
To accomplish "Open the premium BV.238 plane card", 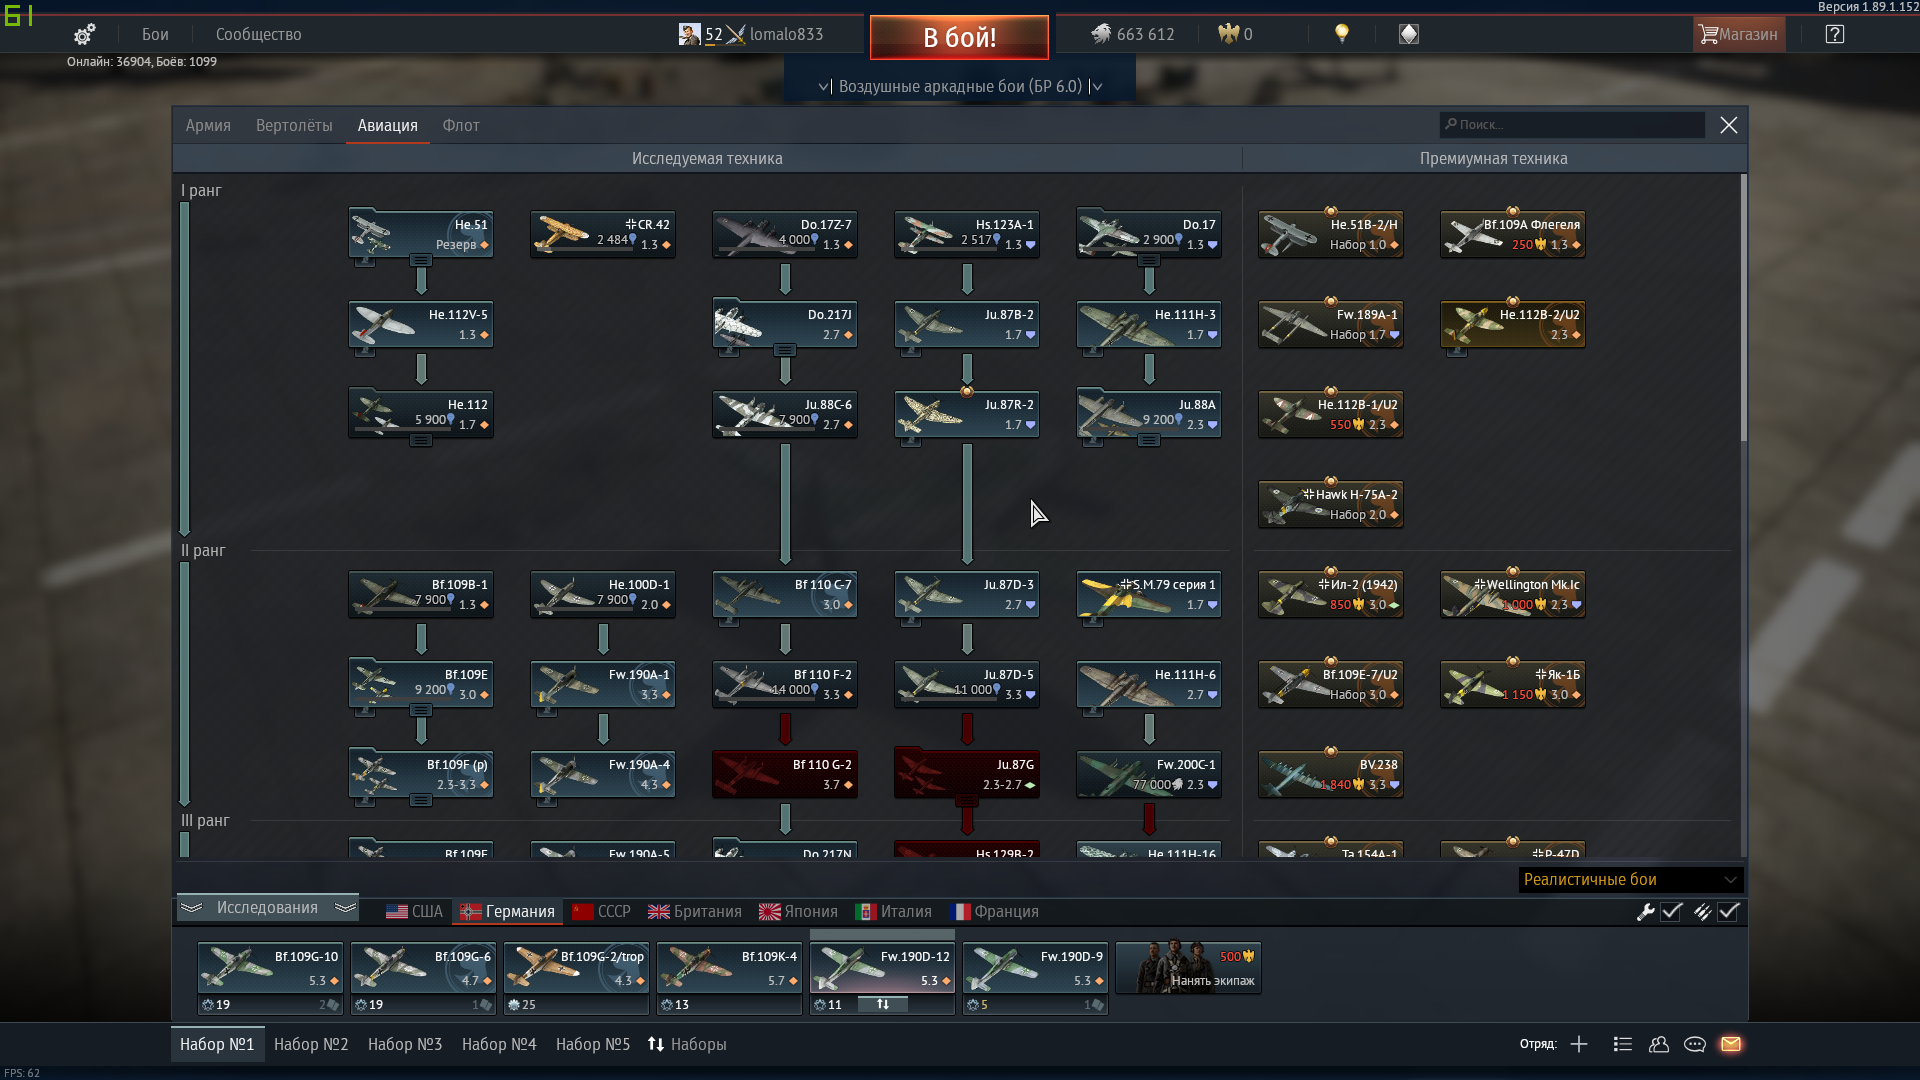I will click(x=1331, y=774).
